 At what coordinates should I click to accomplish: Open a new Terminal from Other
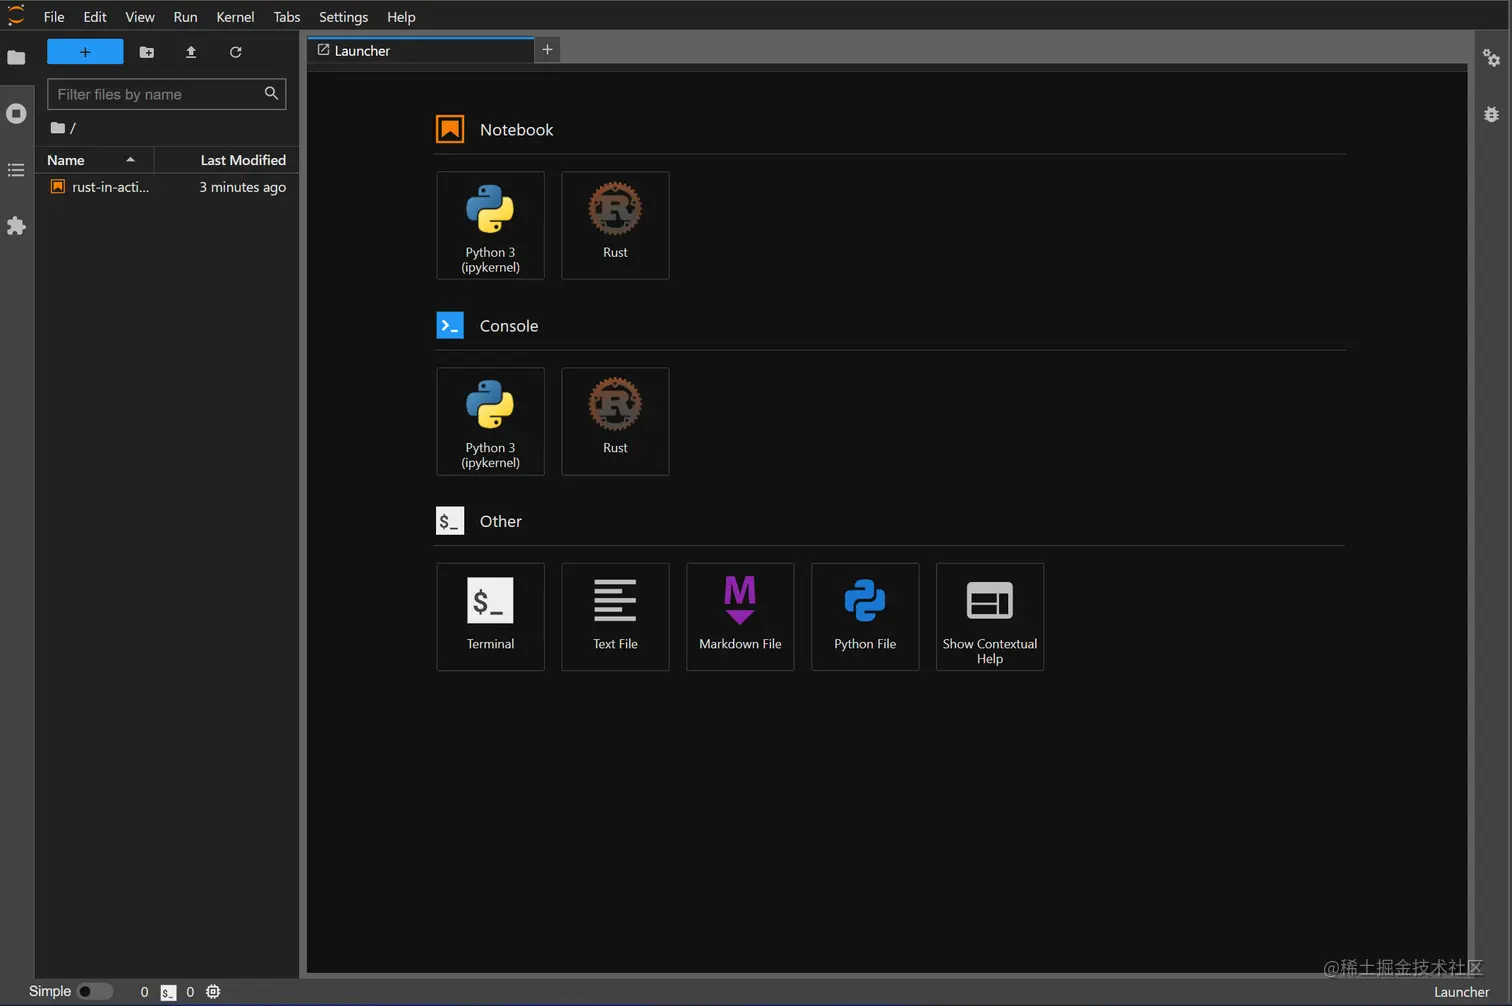tap(490, 617)
